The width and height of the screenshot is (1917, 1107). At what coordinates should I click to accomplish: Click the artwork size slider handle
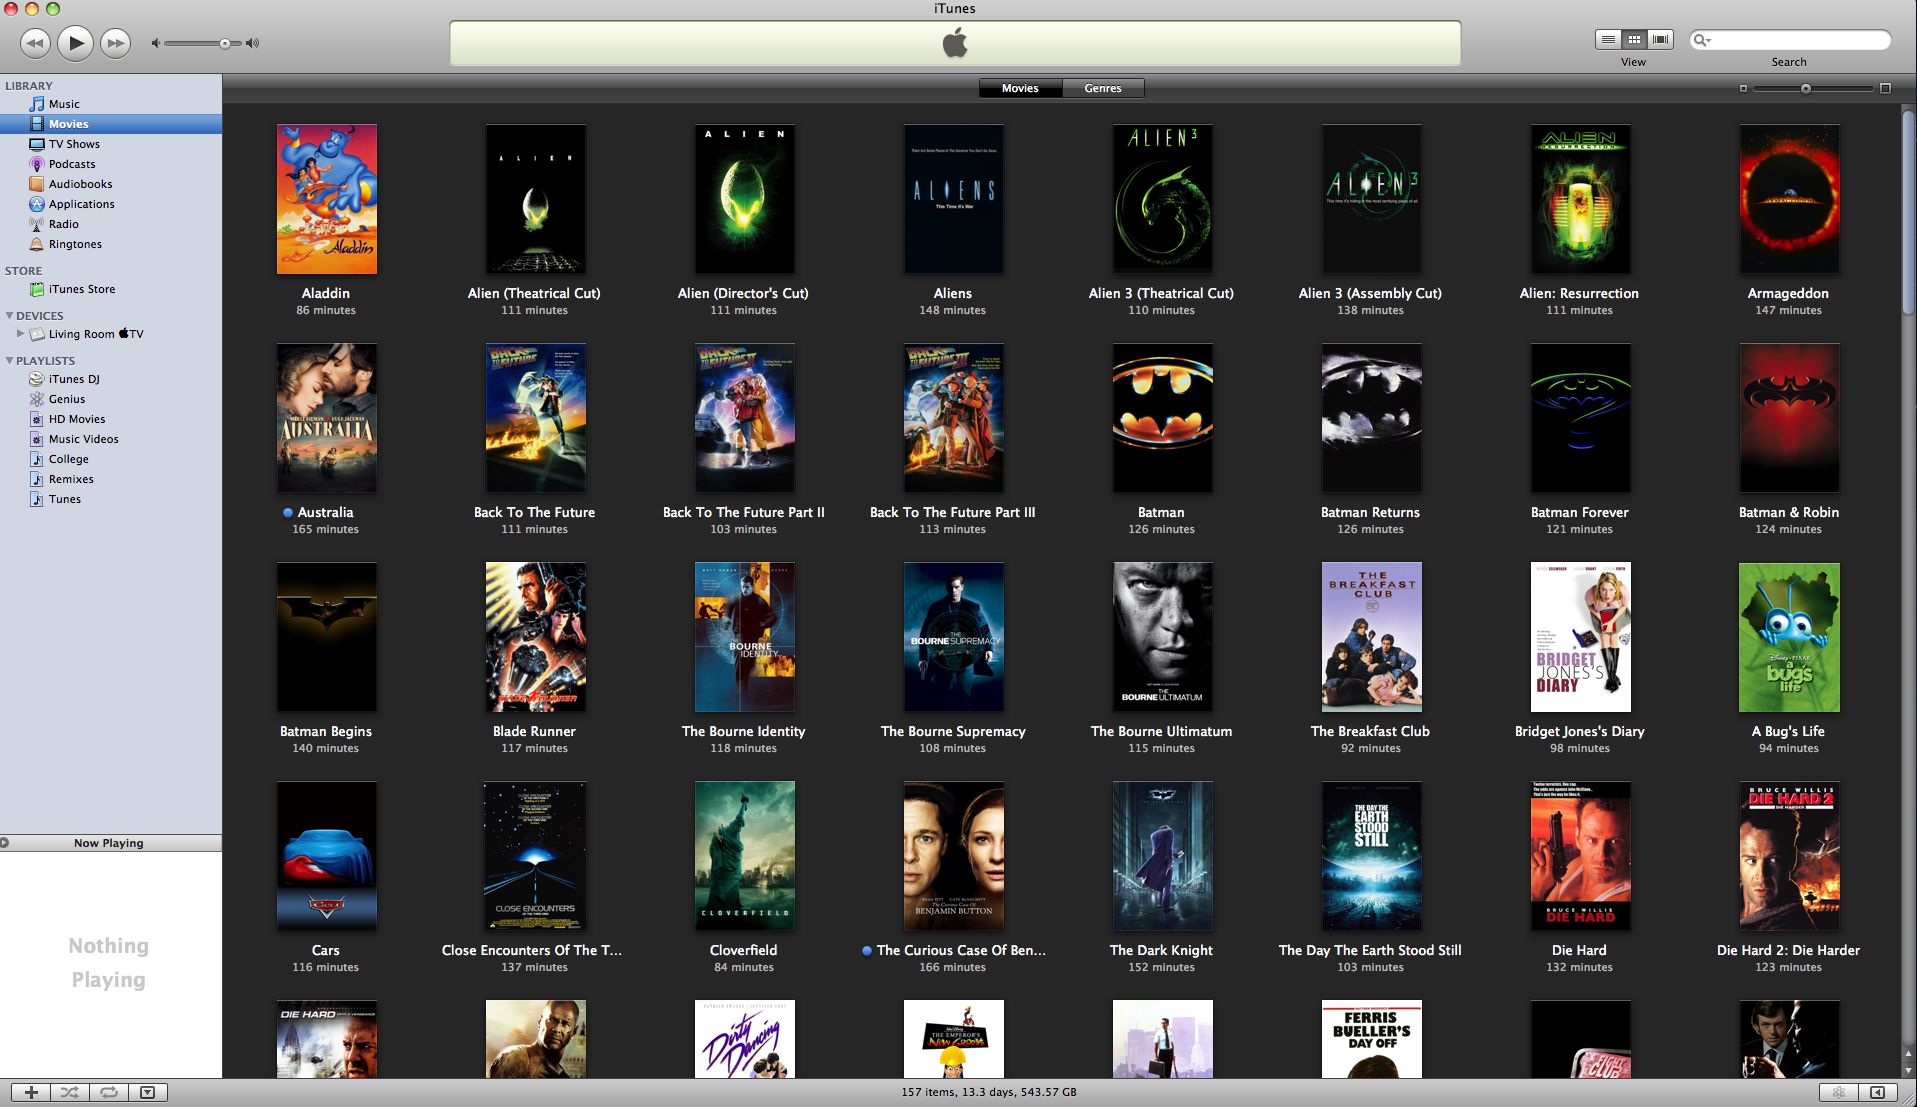(x=1806, y=88)
